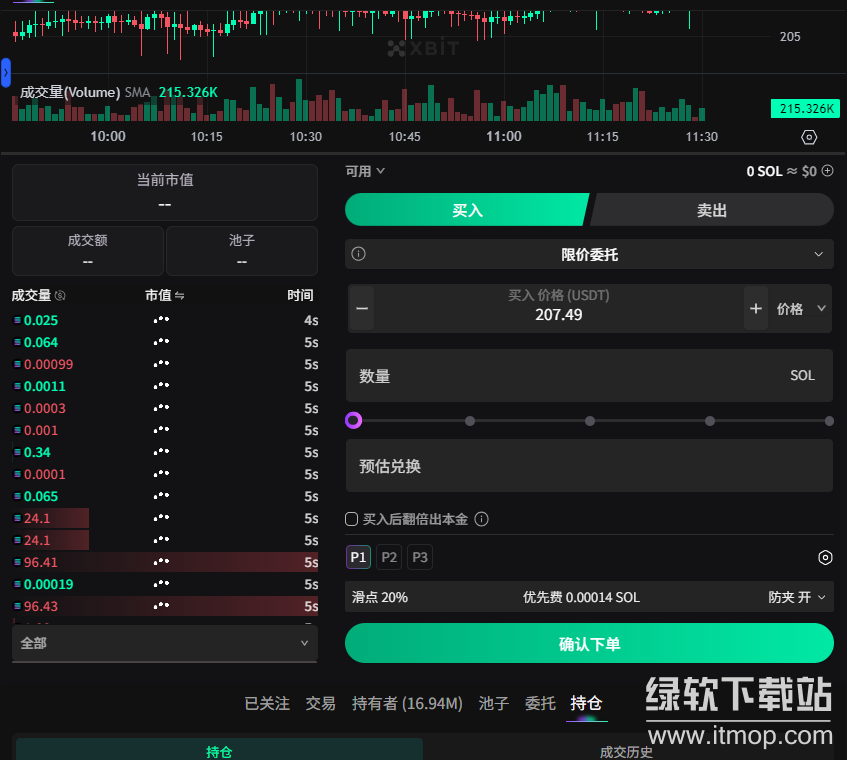
Task: Open the info icon beside 限价委托
Action: click(x=359, y=254)
